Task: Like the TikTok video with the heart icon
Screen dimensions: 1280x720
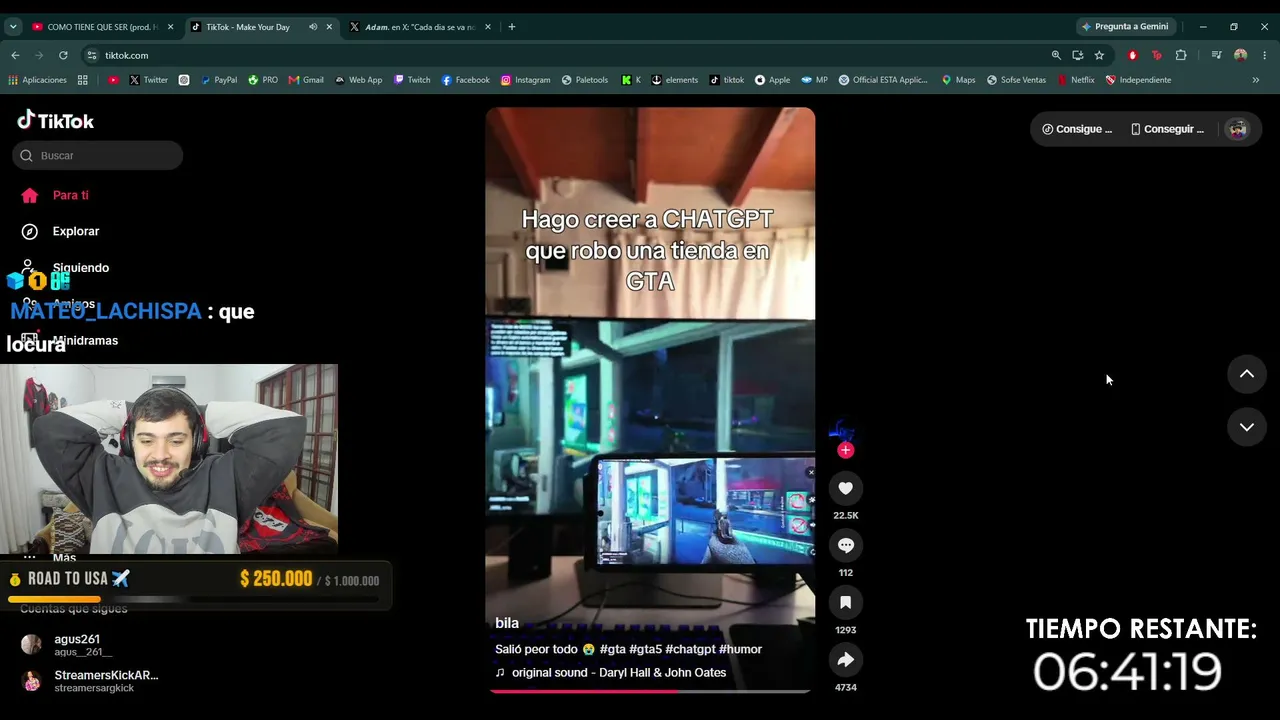Action: (x=845, y=488)
